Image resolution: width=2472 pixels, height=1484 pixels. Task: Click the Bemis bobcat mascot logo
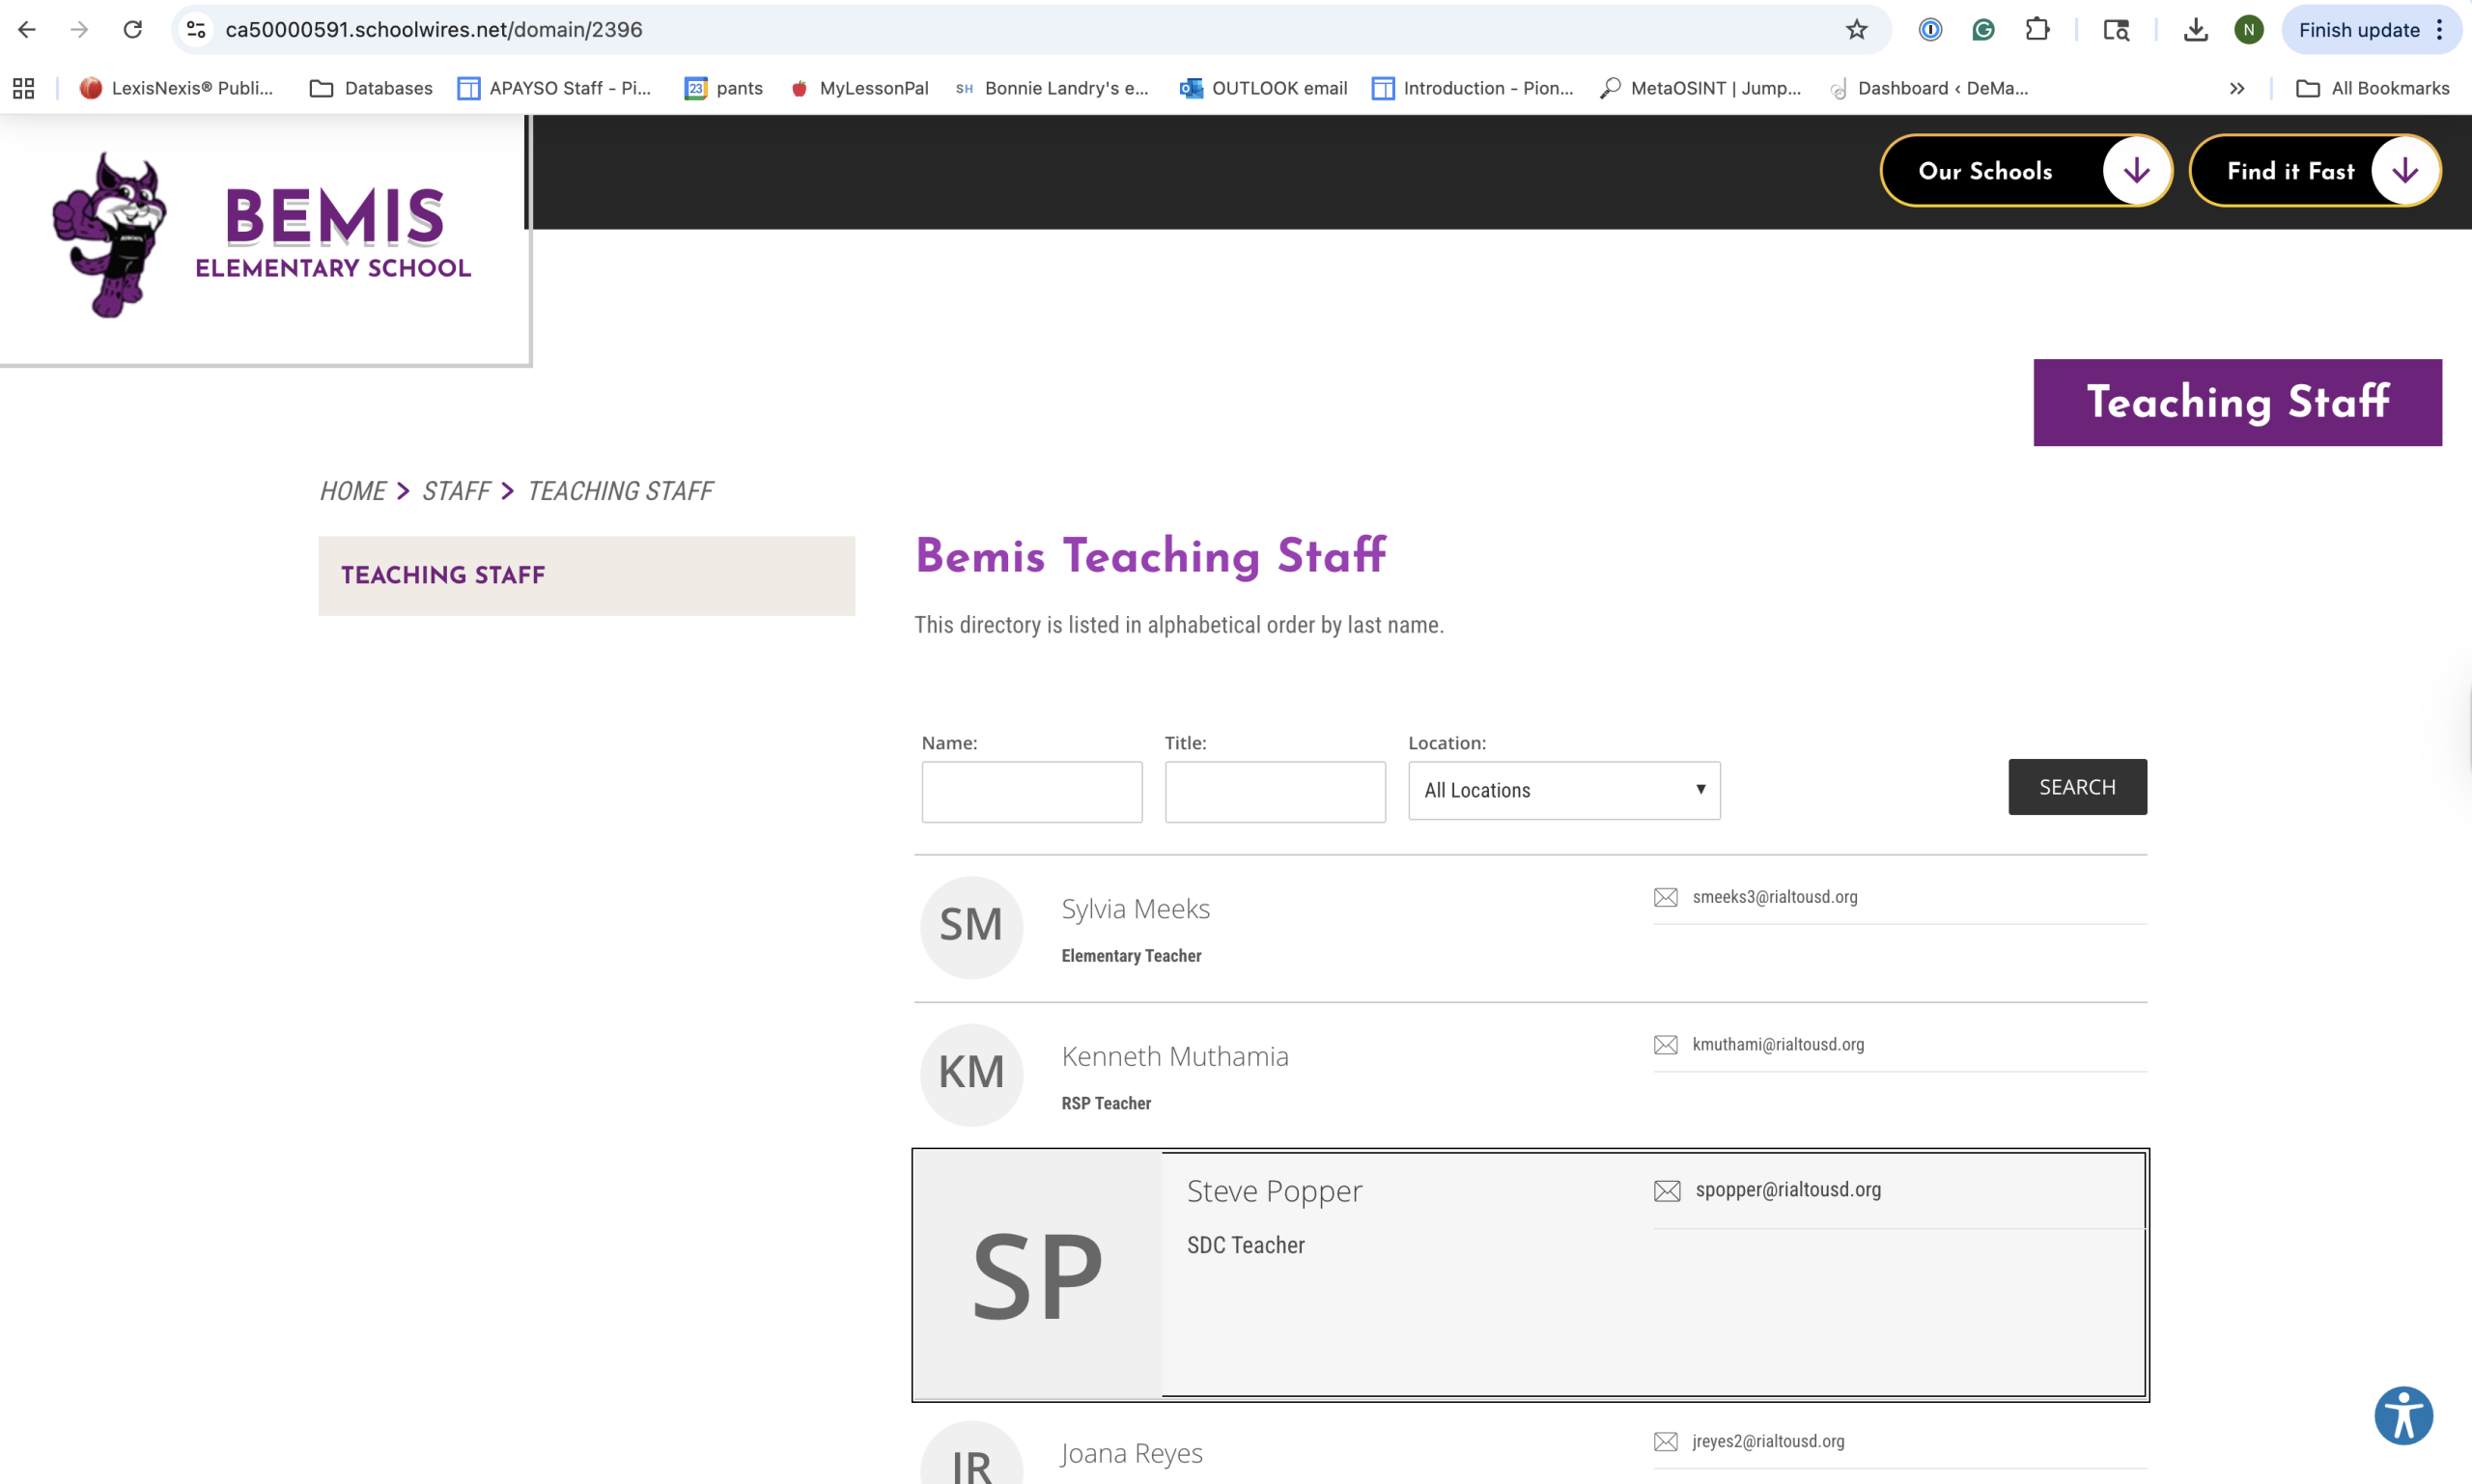[x=110, y=236]
